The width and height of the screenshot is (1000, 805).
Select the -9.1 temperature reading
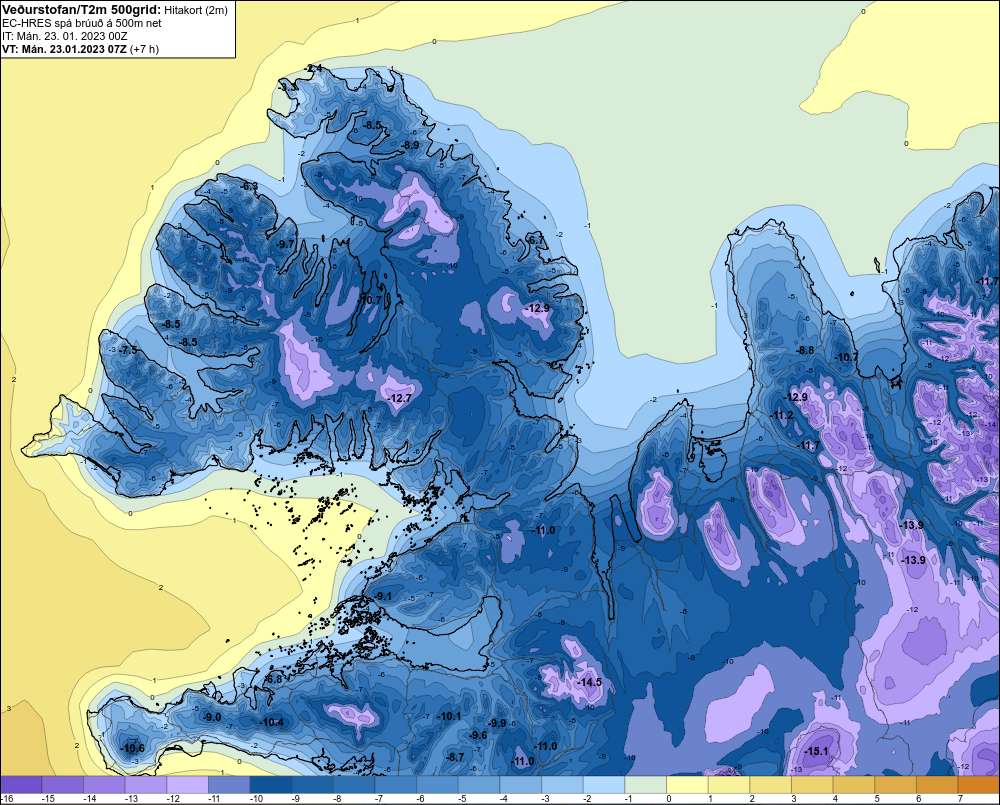(x=383, y=596)
